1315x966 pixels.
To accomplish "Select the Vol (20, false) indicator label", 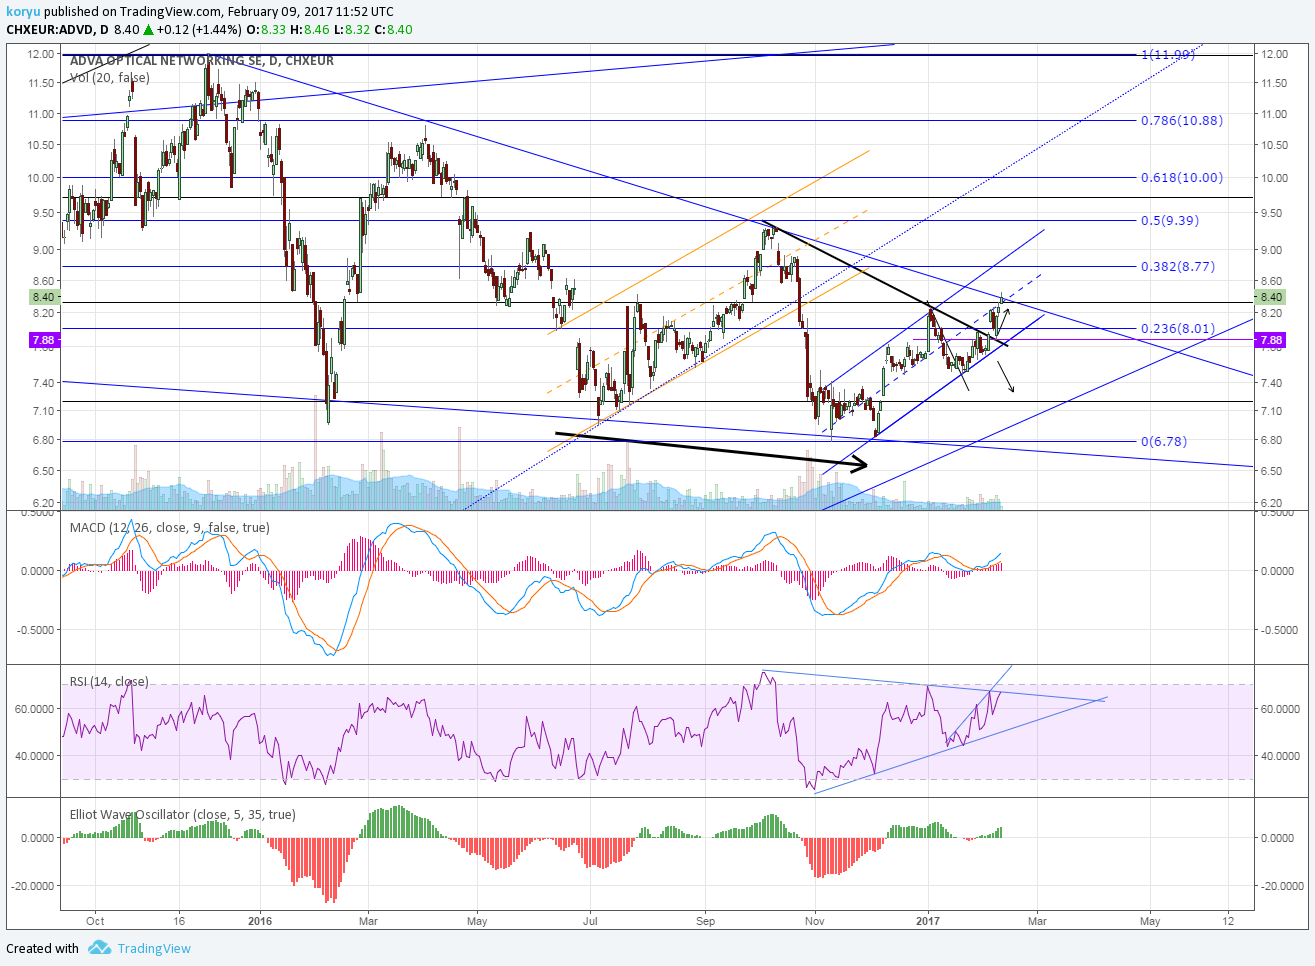I will point(110,77).
